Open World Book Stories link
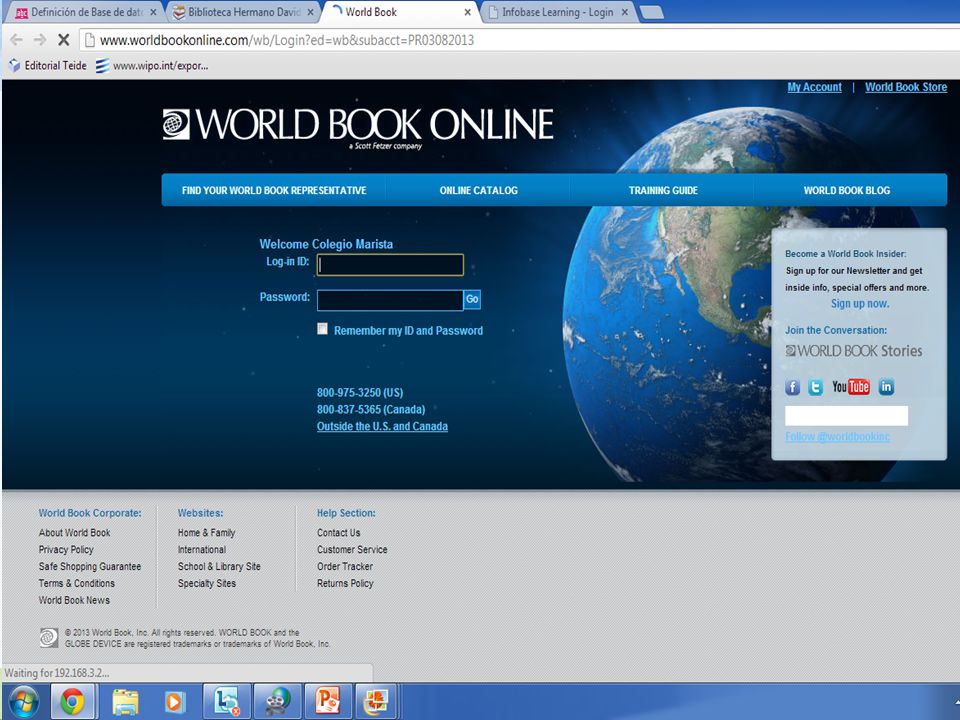The height and width of the screenshot is (720, 960). tap(853, 351)
